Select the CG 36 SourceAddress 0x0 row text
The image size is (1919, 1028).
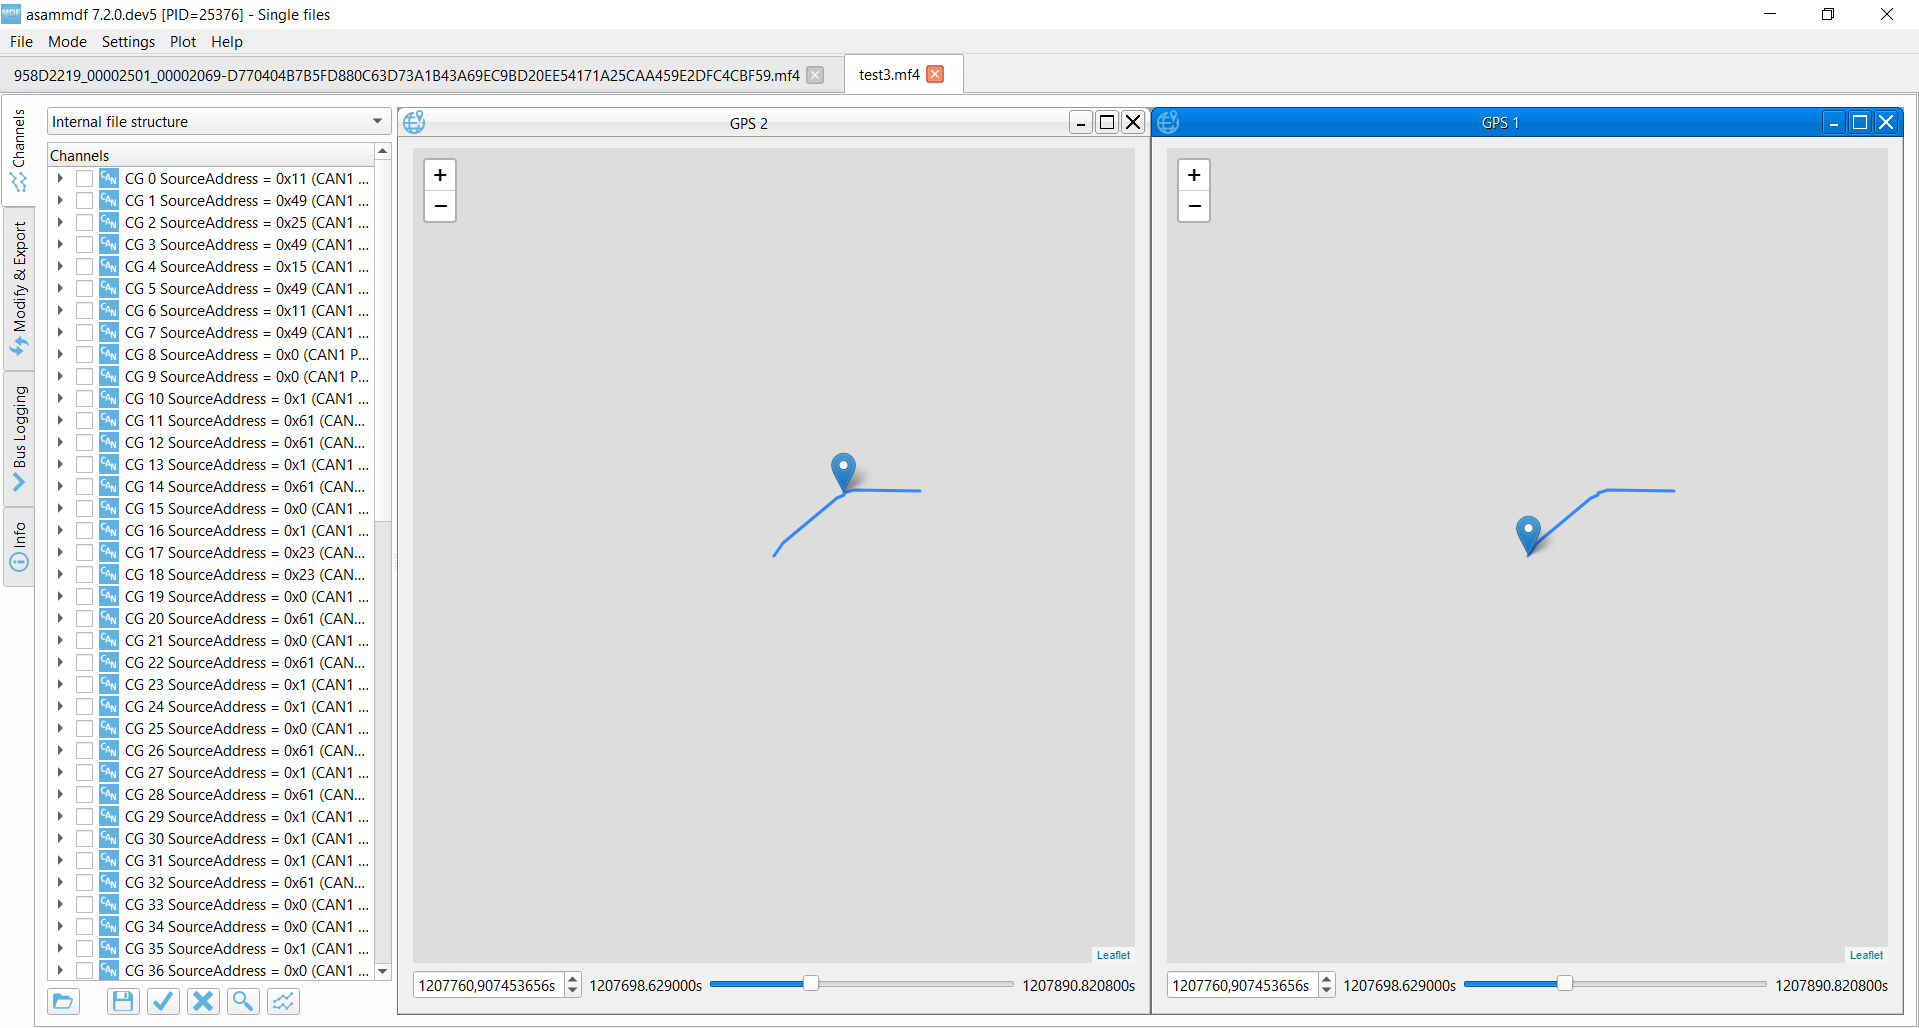click(x=246, y=970)
